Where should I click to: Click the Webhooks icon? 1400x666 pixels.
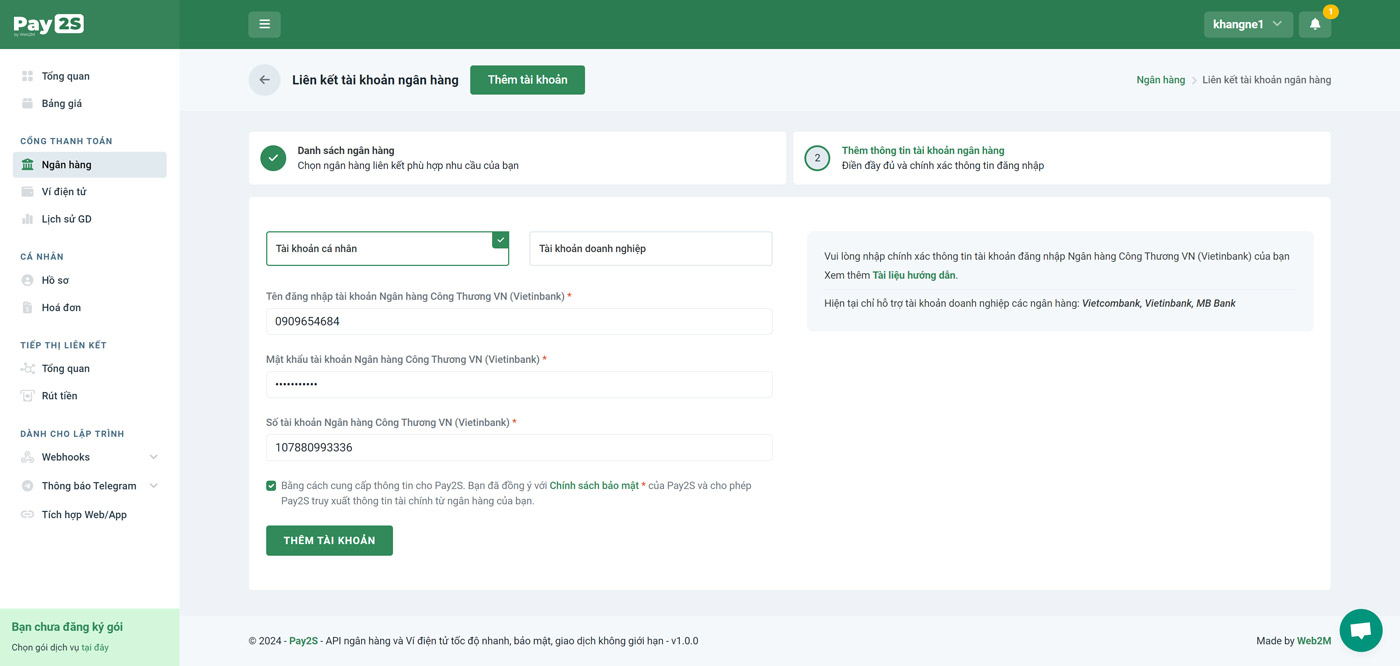27,457
